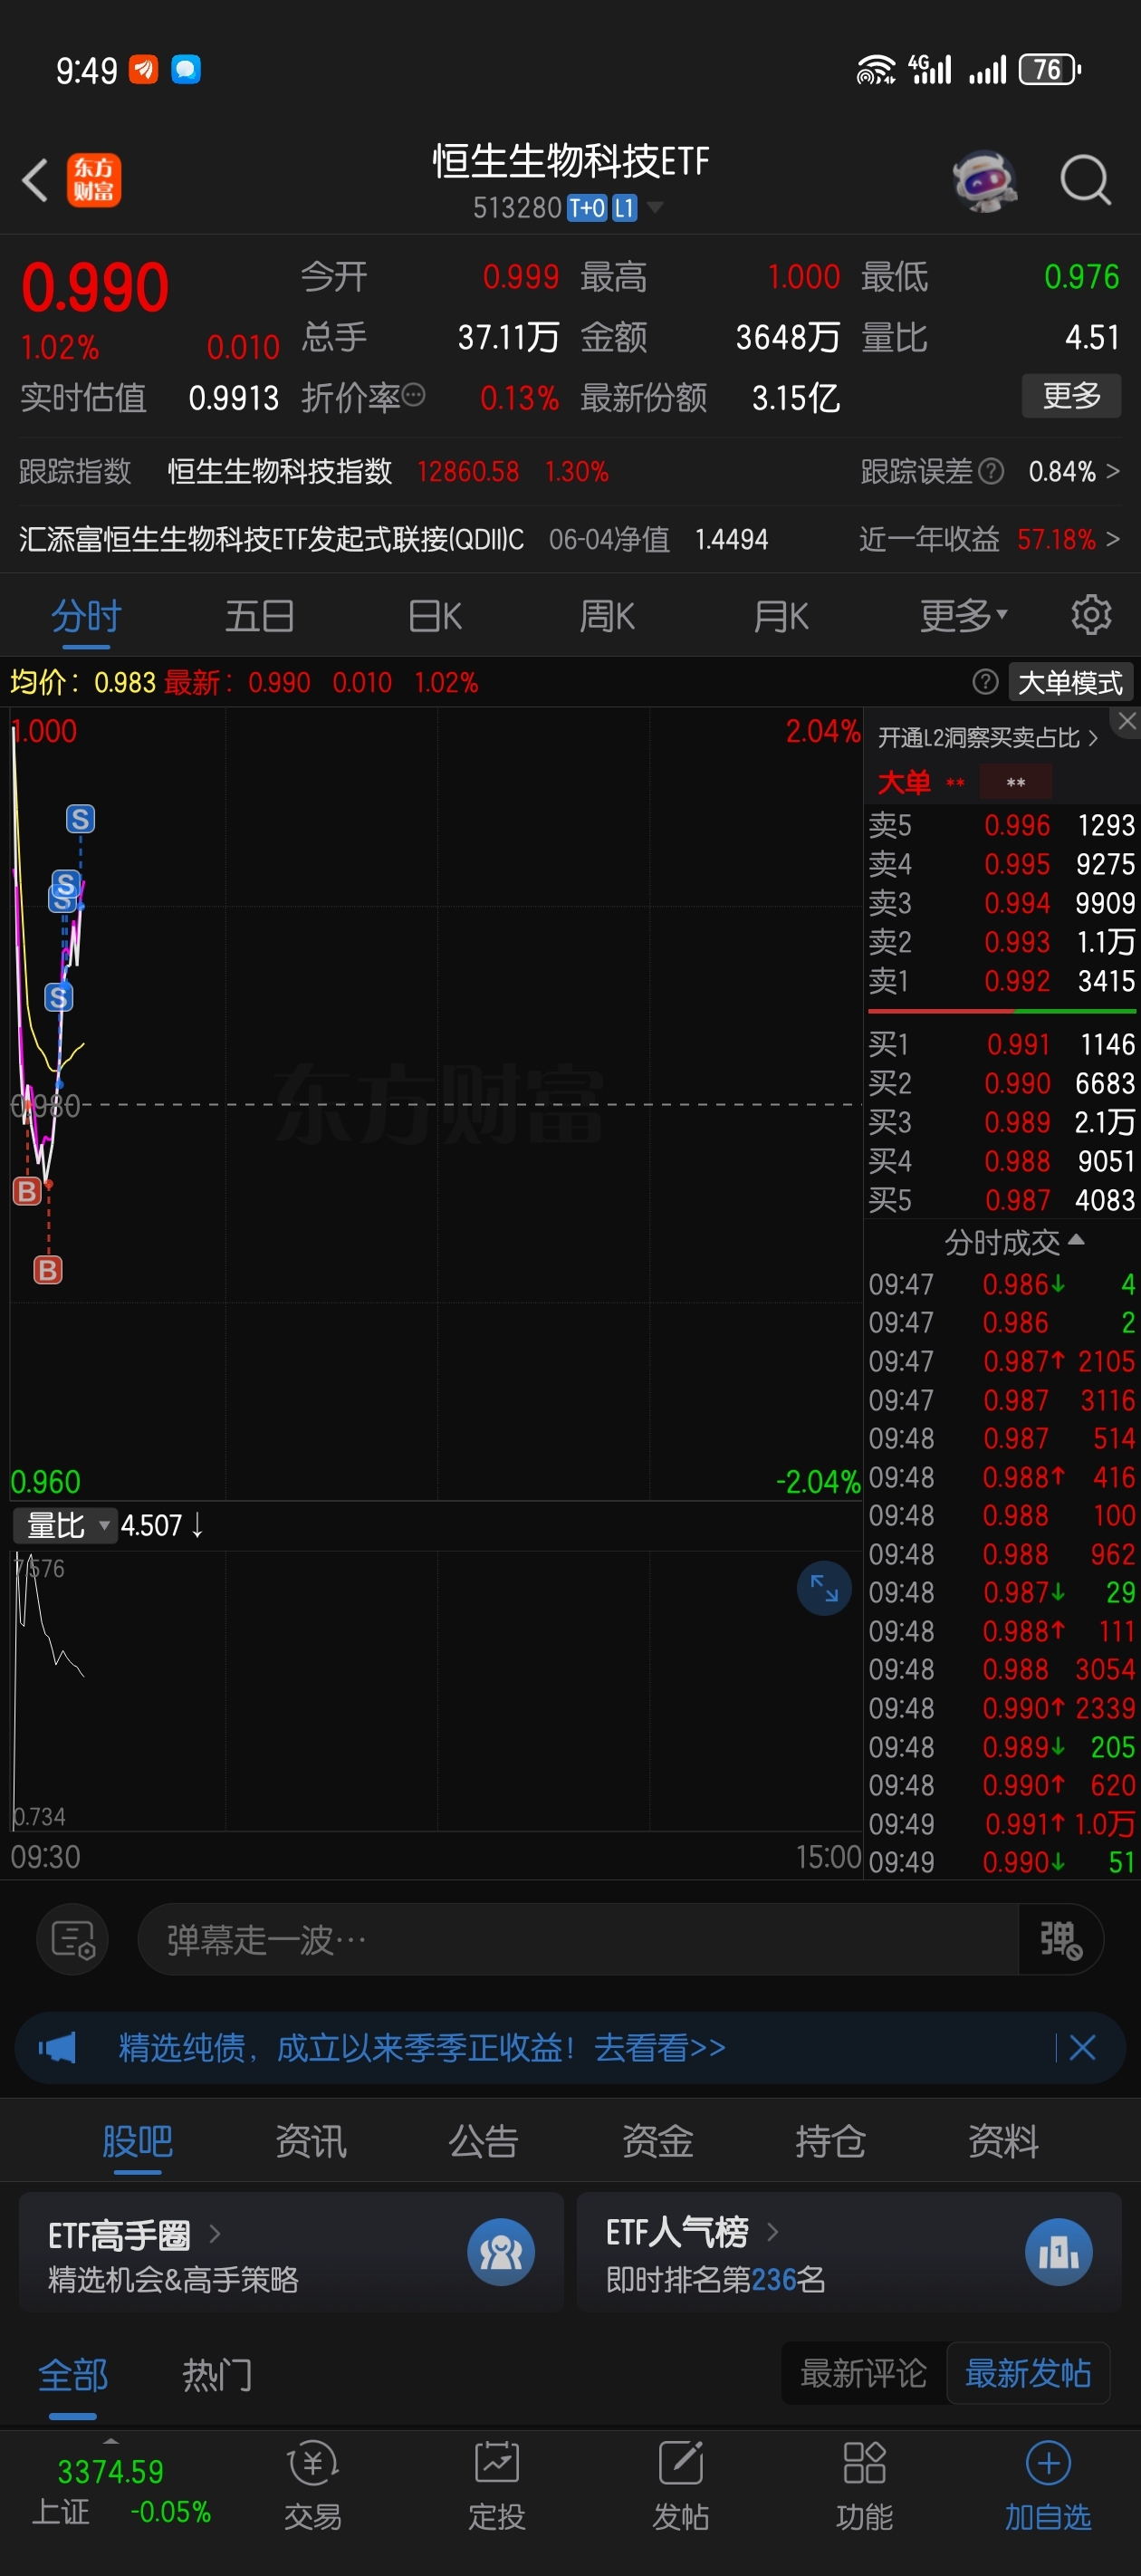The width and height of the screenshot is (1141, 2576).
Task: Open the 量比 indicator dropdown
Action: (65, 1525)
